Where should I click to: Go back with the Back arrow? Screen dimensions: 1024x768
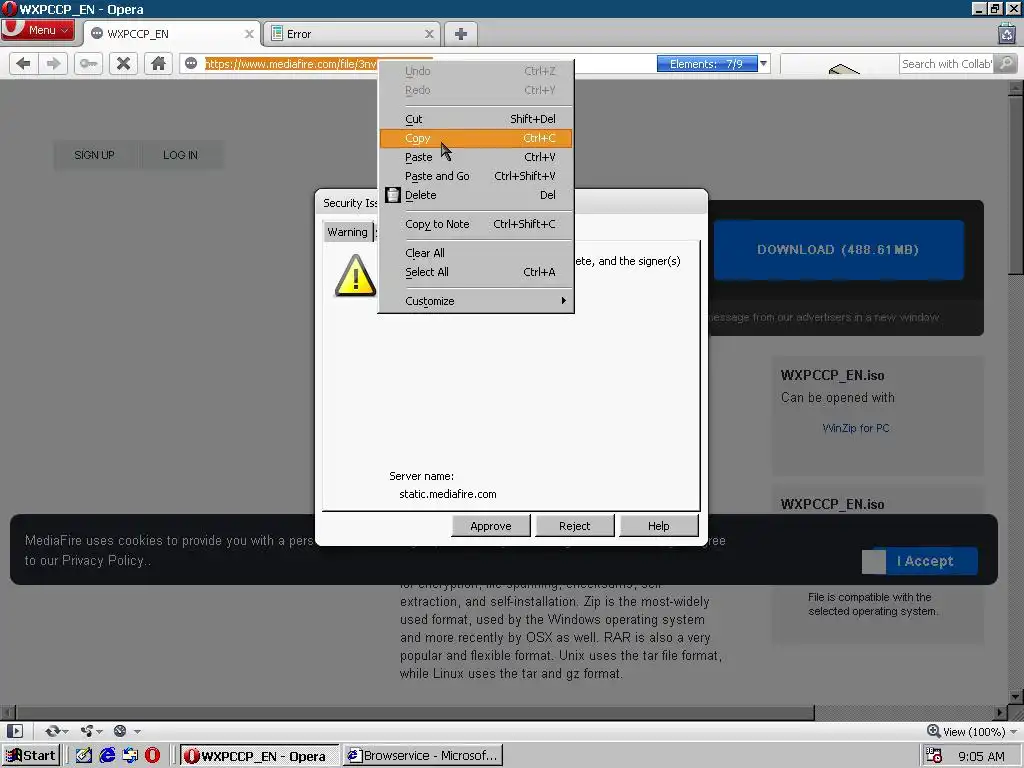[23, 63]
